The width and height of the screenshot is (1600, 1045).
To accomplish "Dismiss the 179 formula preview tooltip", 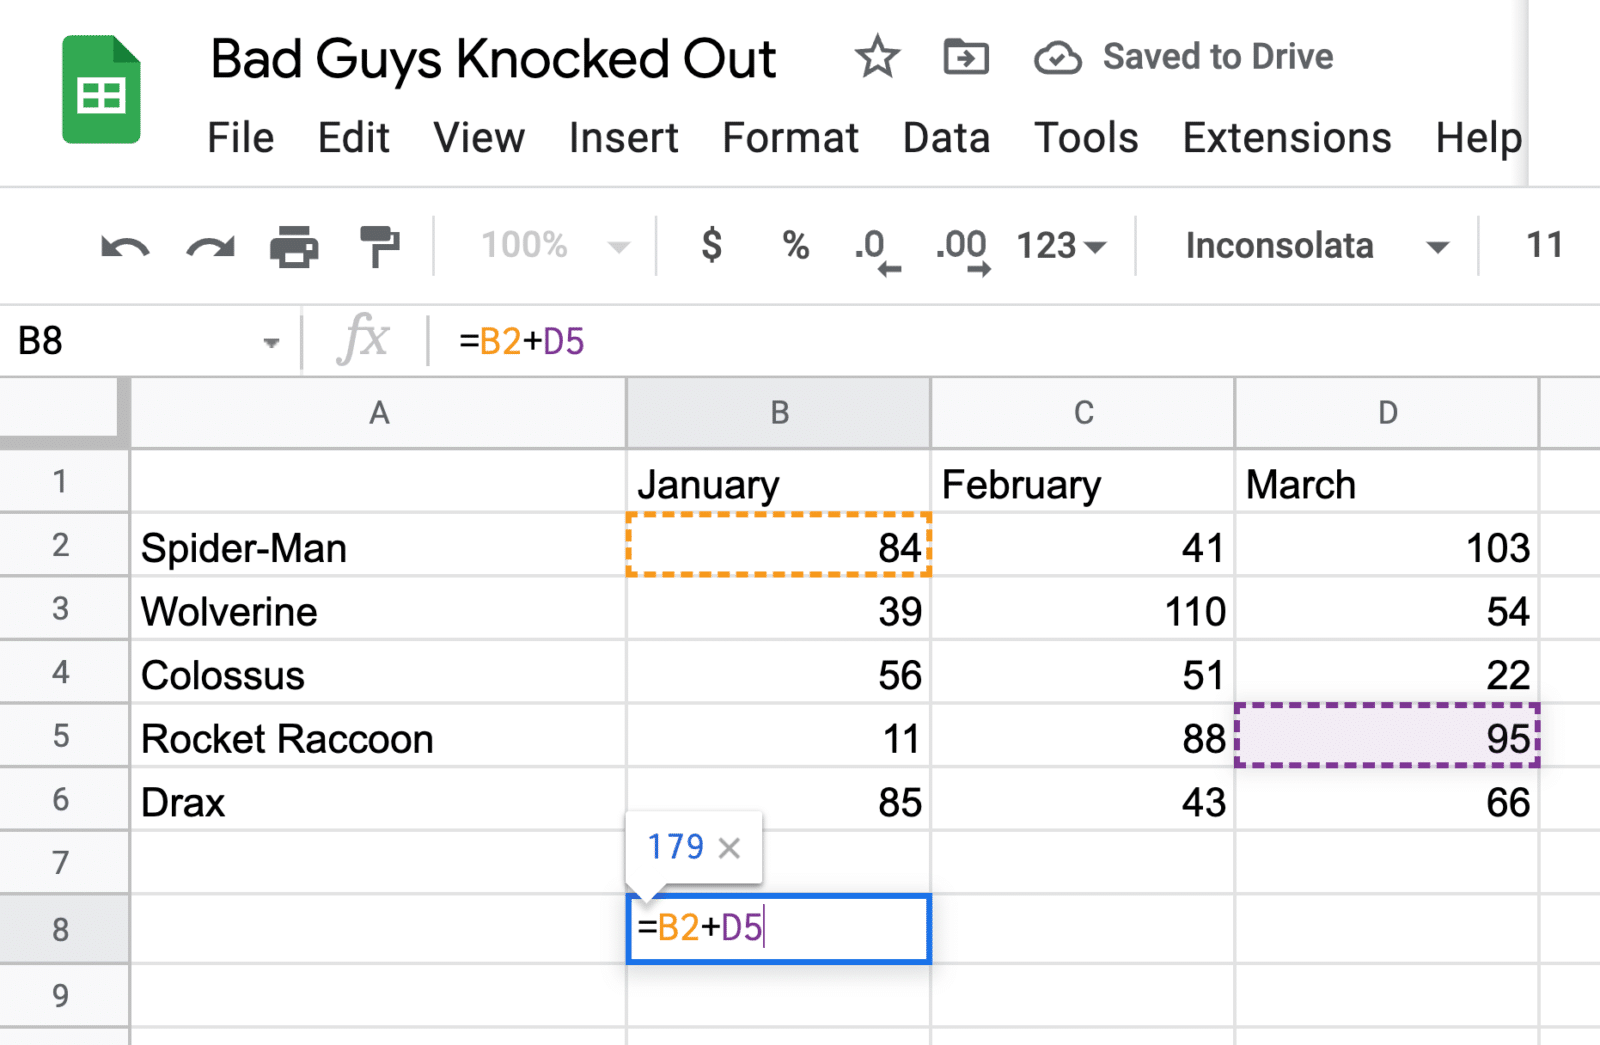I will 730,848.
